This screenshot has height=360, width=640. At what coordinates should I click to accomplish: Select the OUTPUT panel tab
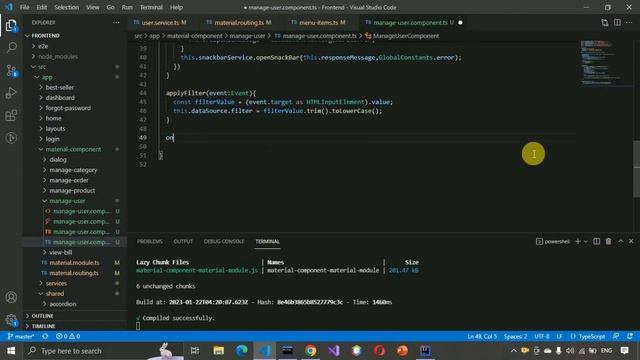tap(183, 241)
